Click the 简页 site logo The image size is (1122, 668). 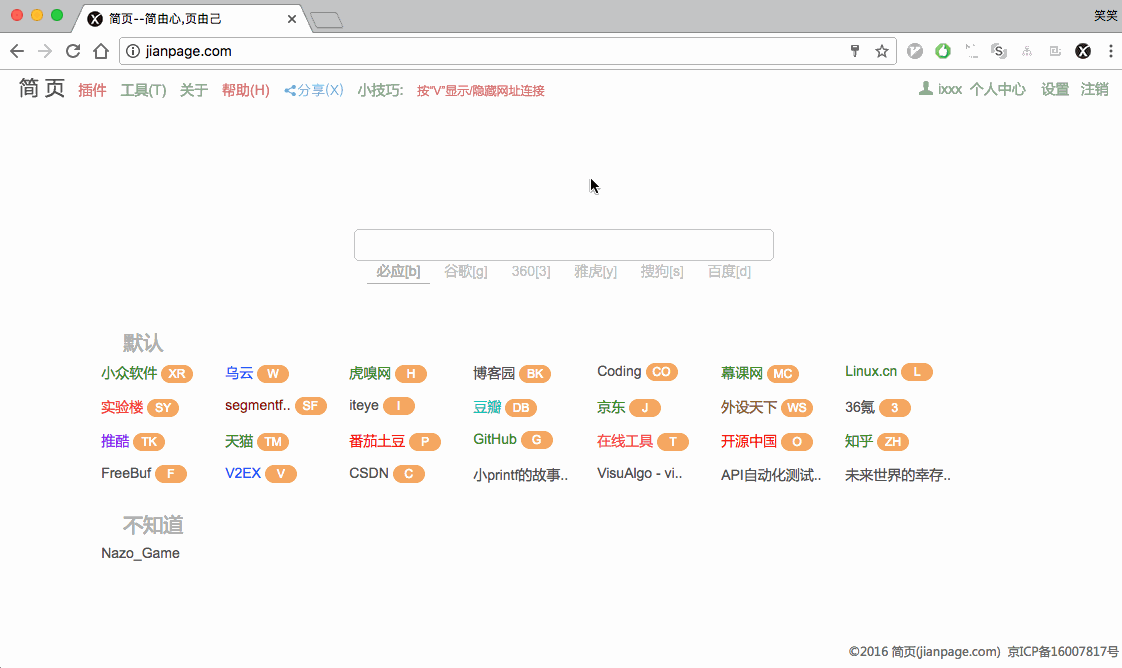tap(42, 88)
